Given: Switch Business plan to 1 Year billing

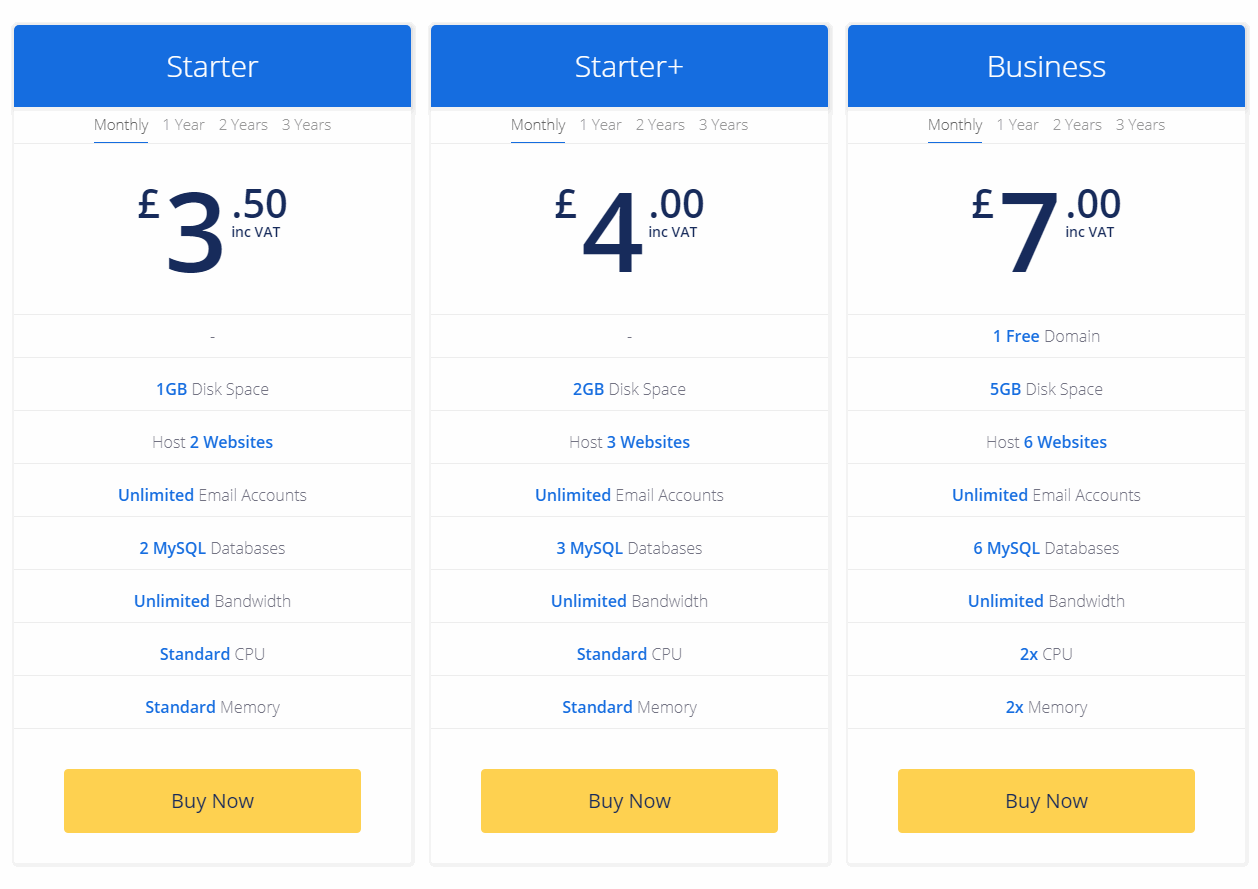Looking at the screenshot, I should pyautogui.click(x=1017, y=124).
